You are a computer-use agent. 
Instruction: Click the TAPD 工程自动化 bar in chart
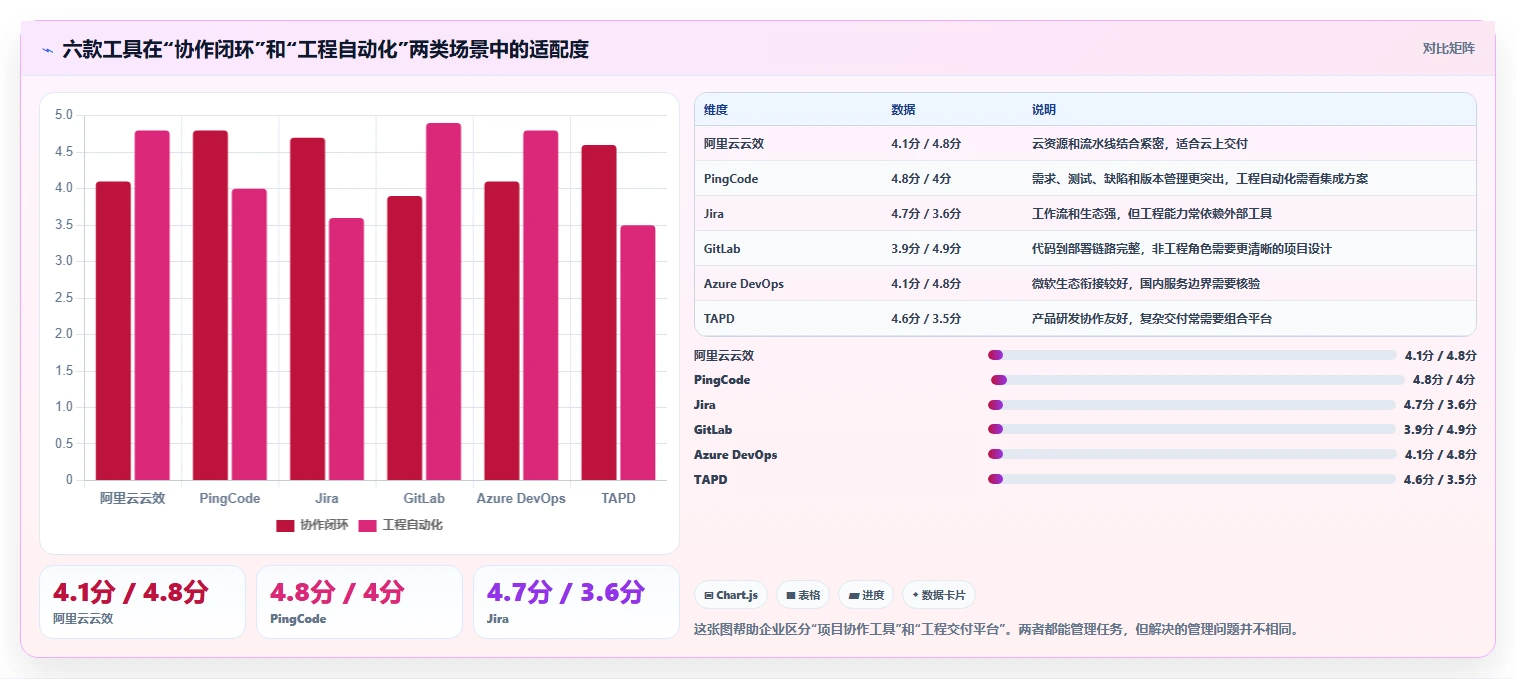tap(638, 352)
